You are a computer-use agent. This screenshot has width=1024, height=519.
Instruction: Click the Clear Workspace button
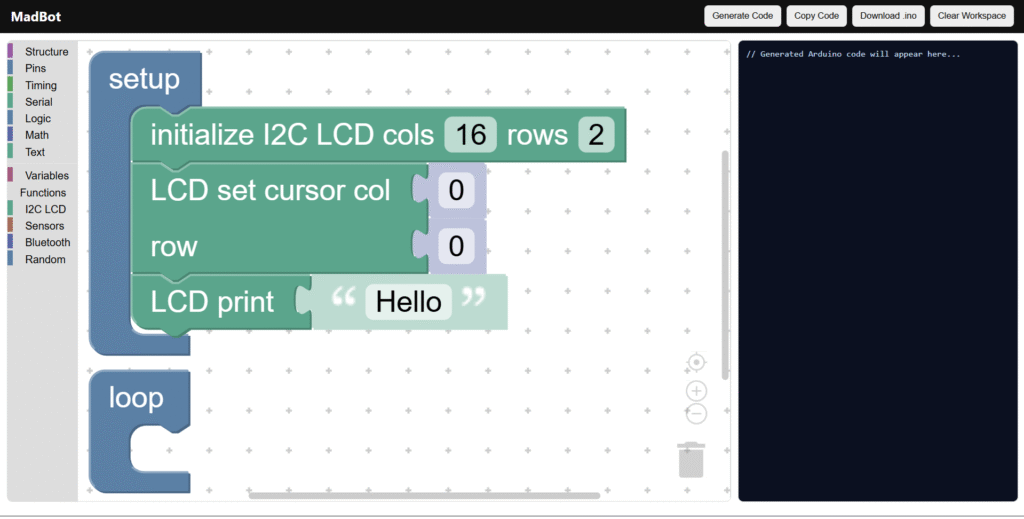(x=971, y=16)
